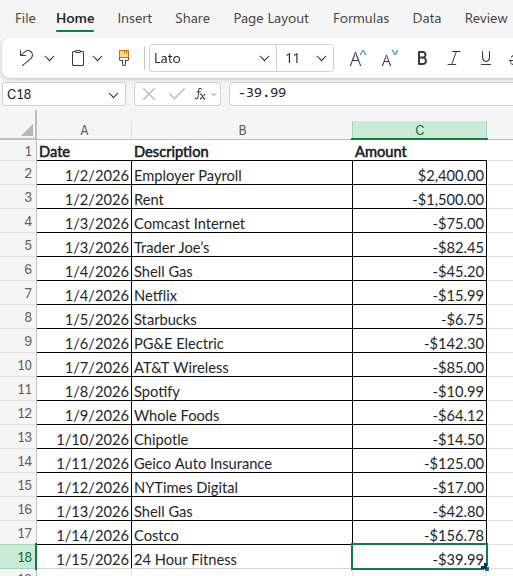The width and height of the screenshot is (513, 576).
Task: Switch to the Home tab
Action: pyautogui.click(x=75, y=18)
